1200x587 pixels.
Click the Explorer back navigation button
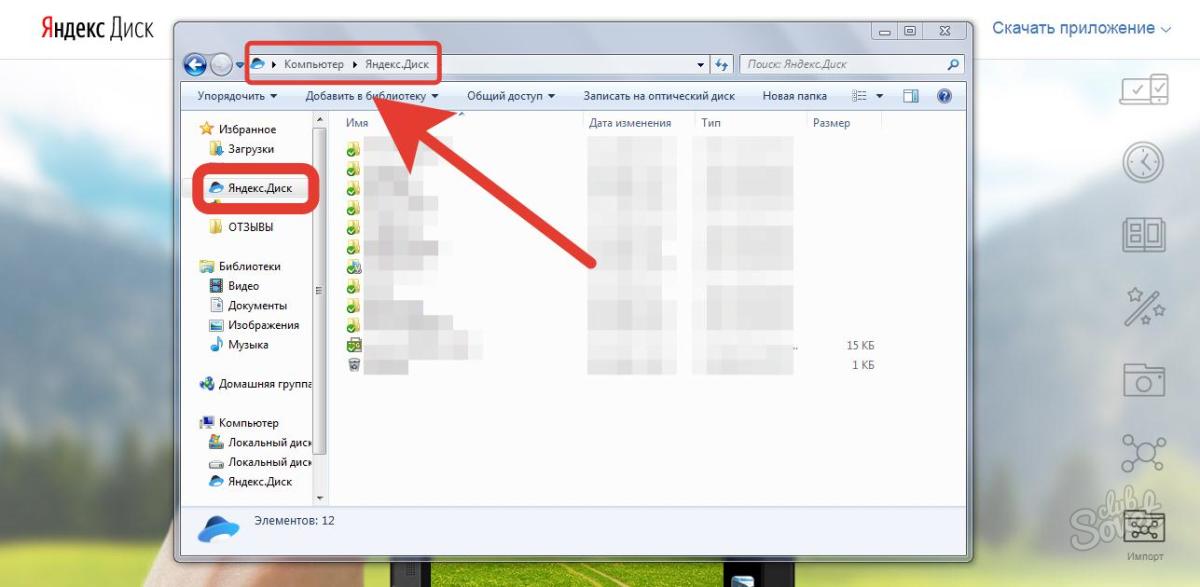tap(195, 65)
